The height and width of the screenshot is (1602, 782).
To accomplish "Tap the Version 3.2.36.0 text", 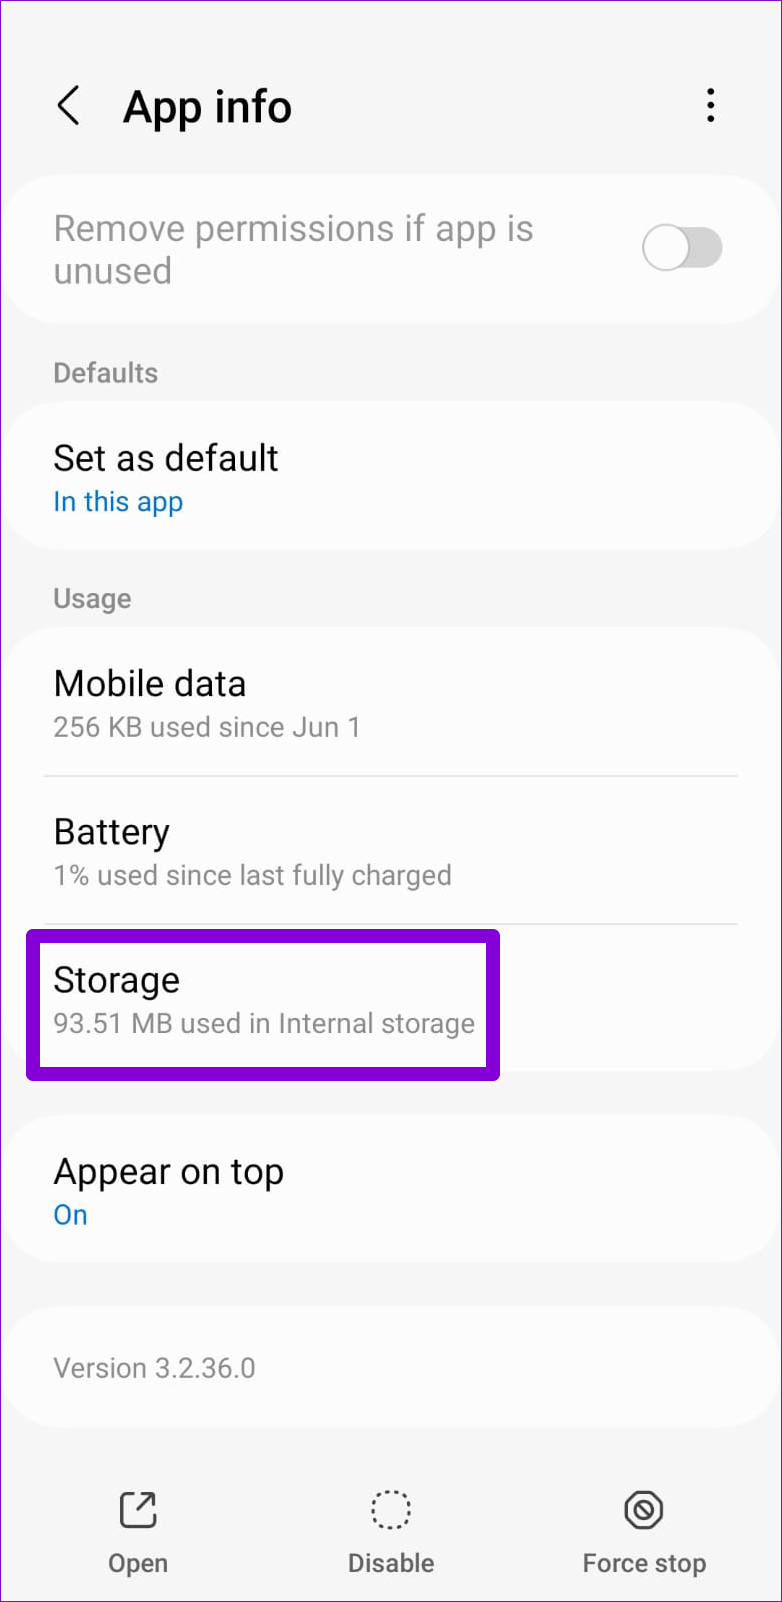I will 154,1368.
